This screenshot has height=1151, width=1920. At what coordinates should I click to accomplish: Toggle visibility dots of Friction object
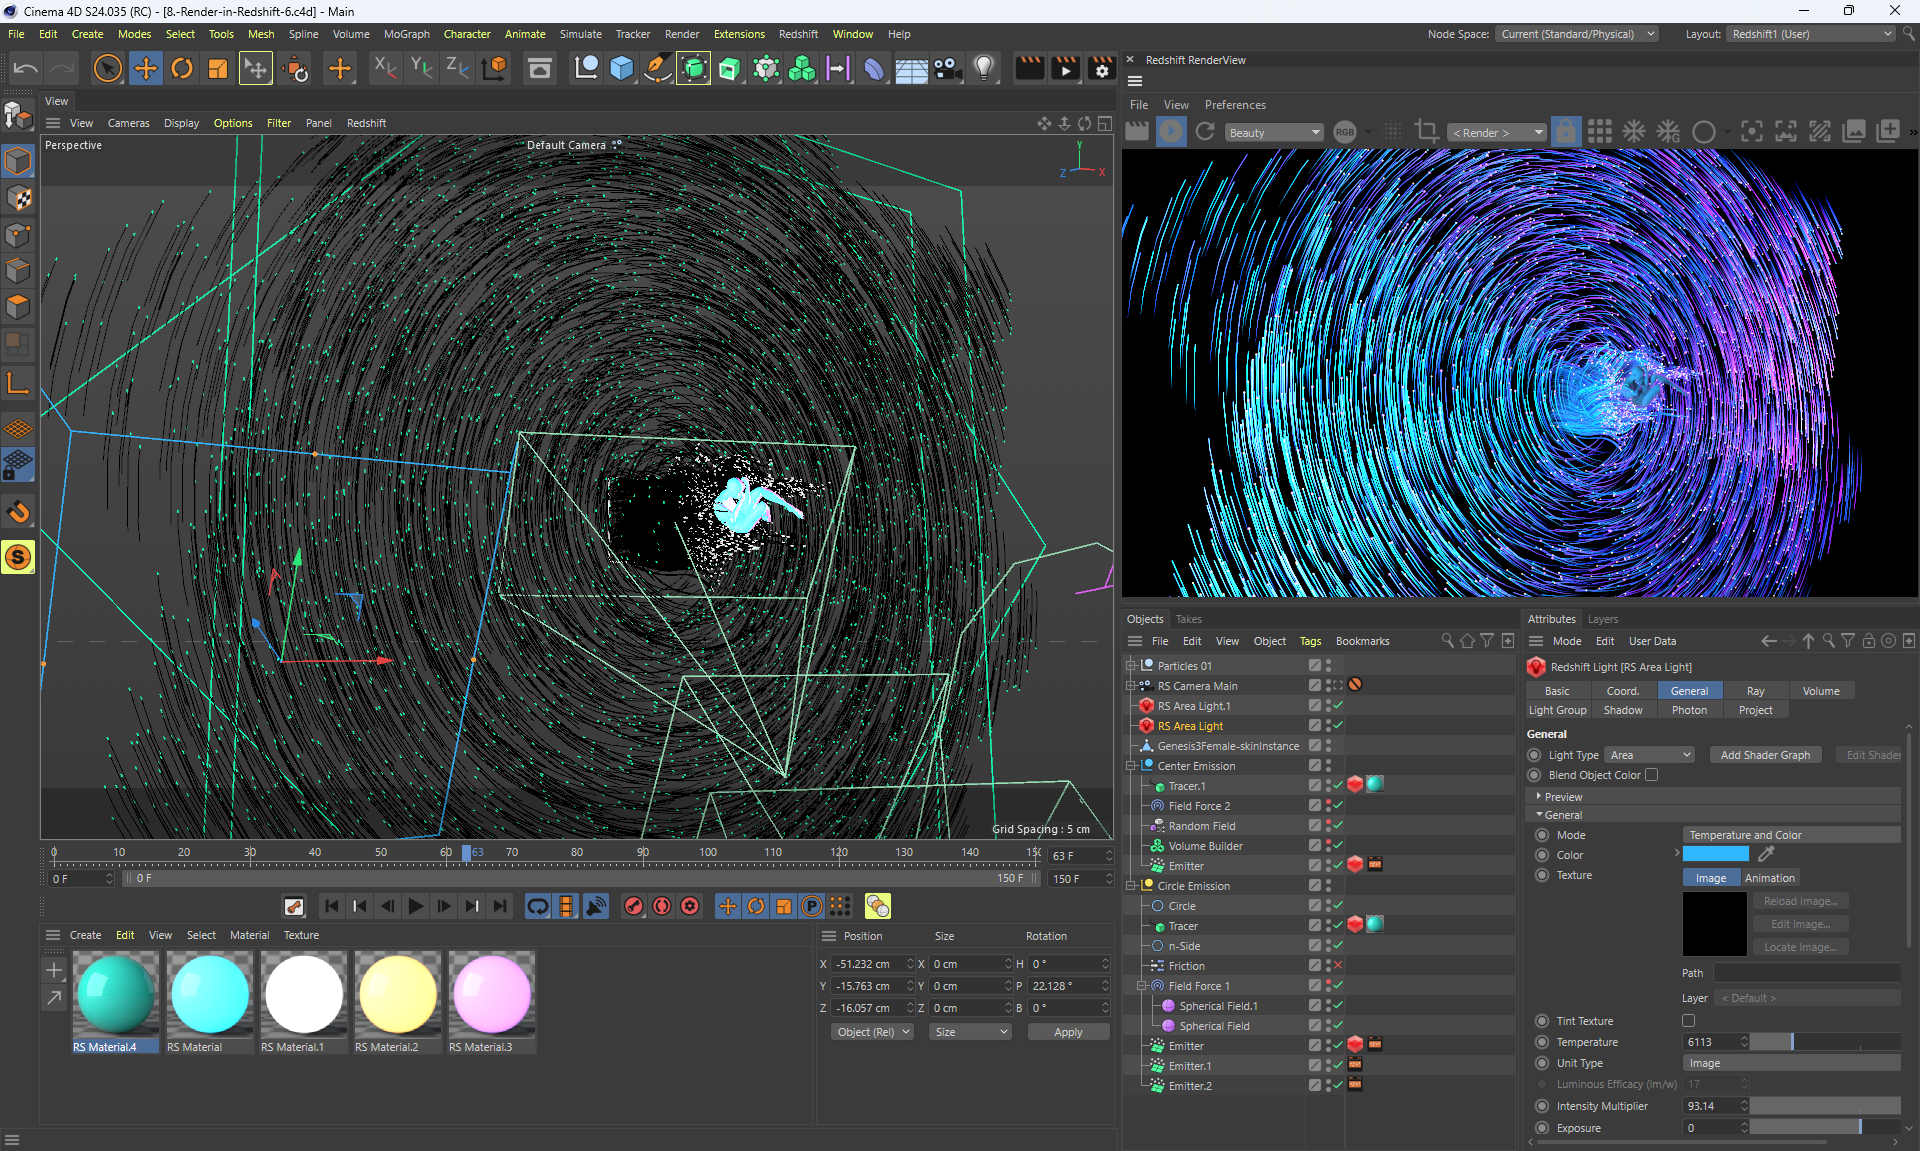click(x=1328, y=966)
